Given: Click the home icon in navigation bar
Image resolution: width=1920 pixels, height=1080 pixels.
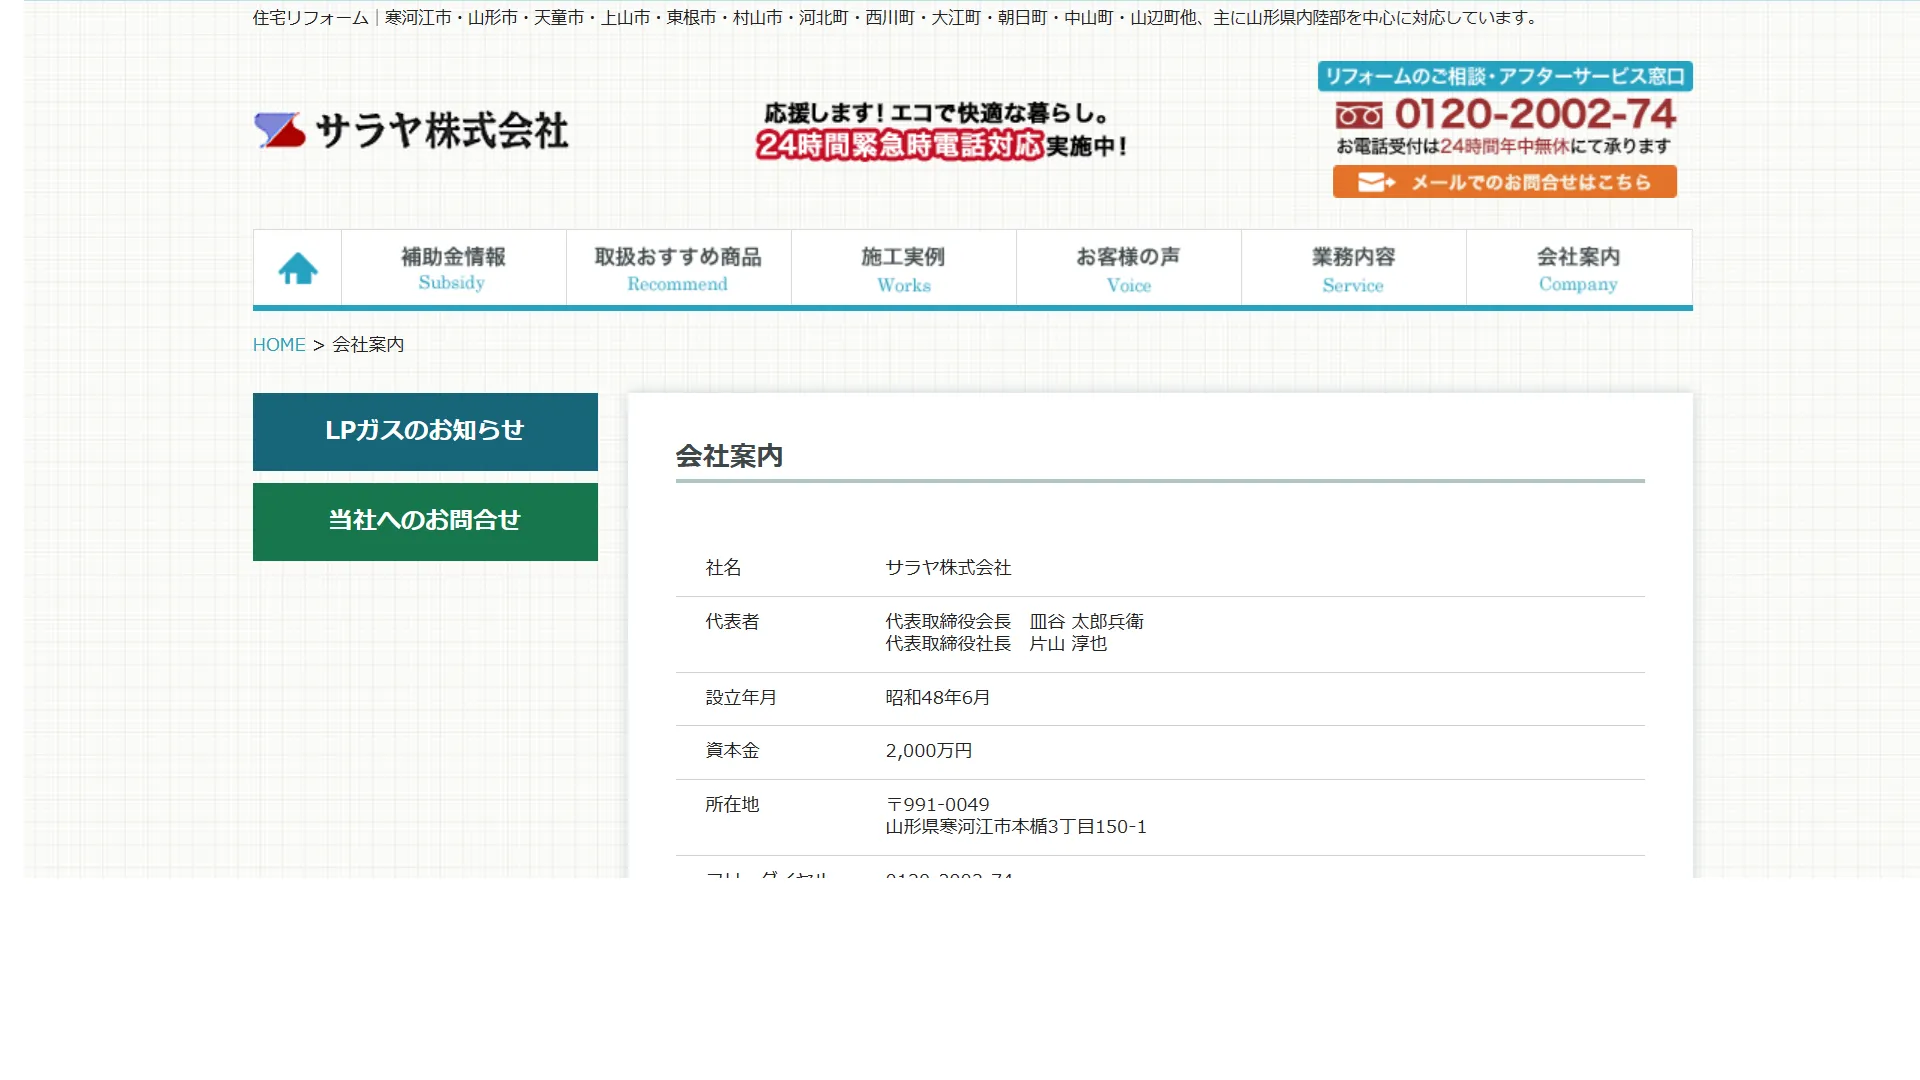Looking at the screenshot, I should click(297, 268).
